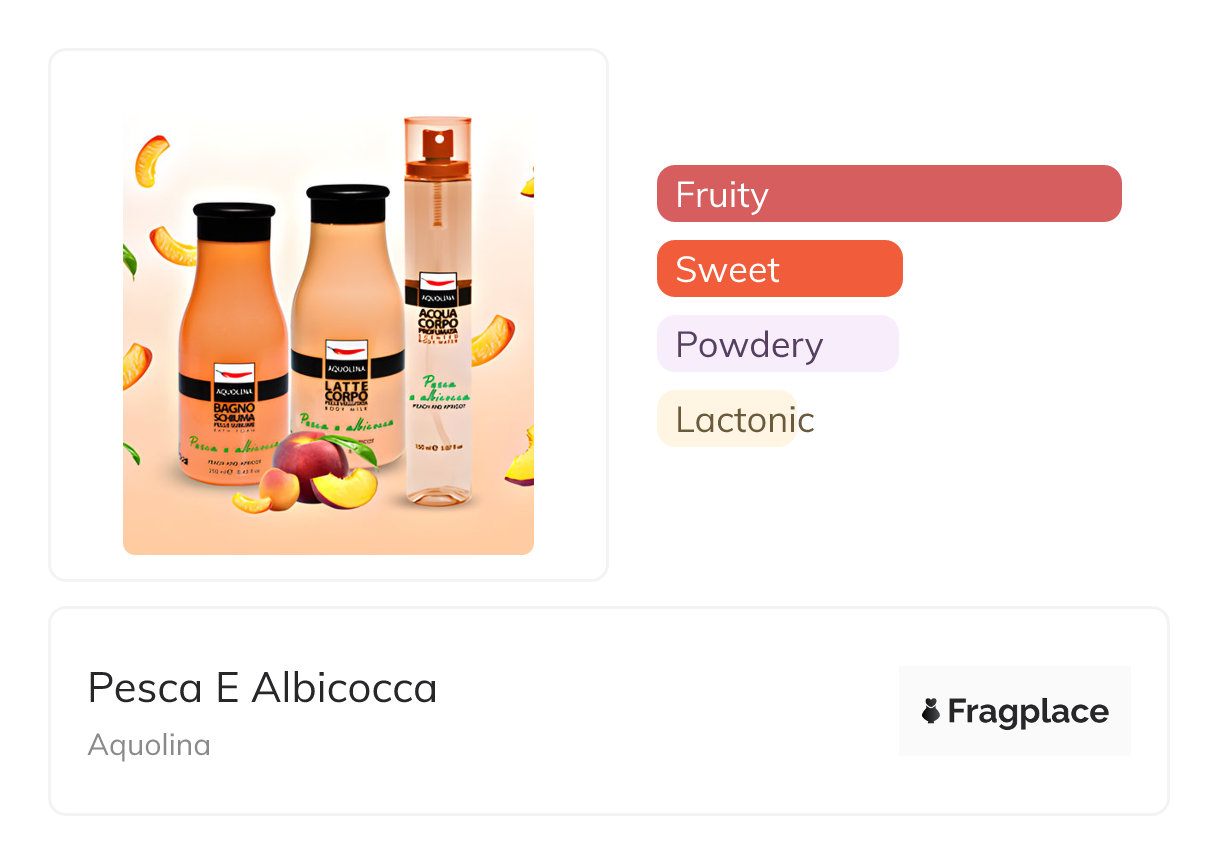Click the Latte Corpo body milk bottle

pyautogui.click(x=348, y=320)
